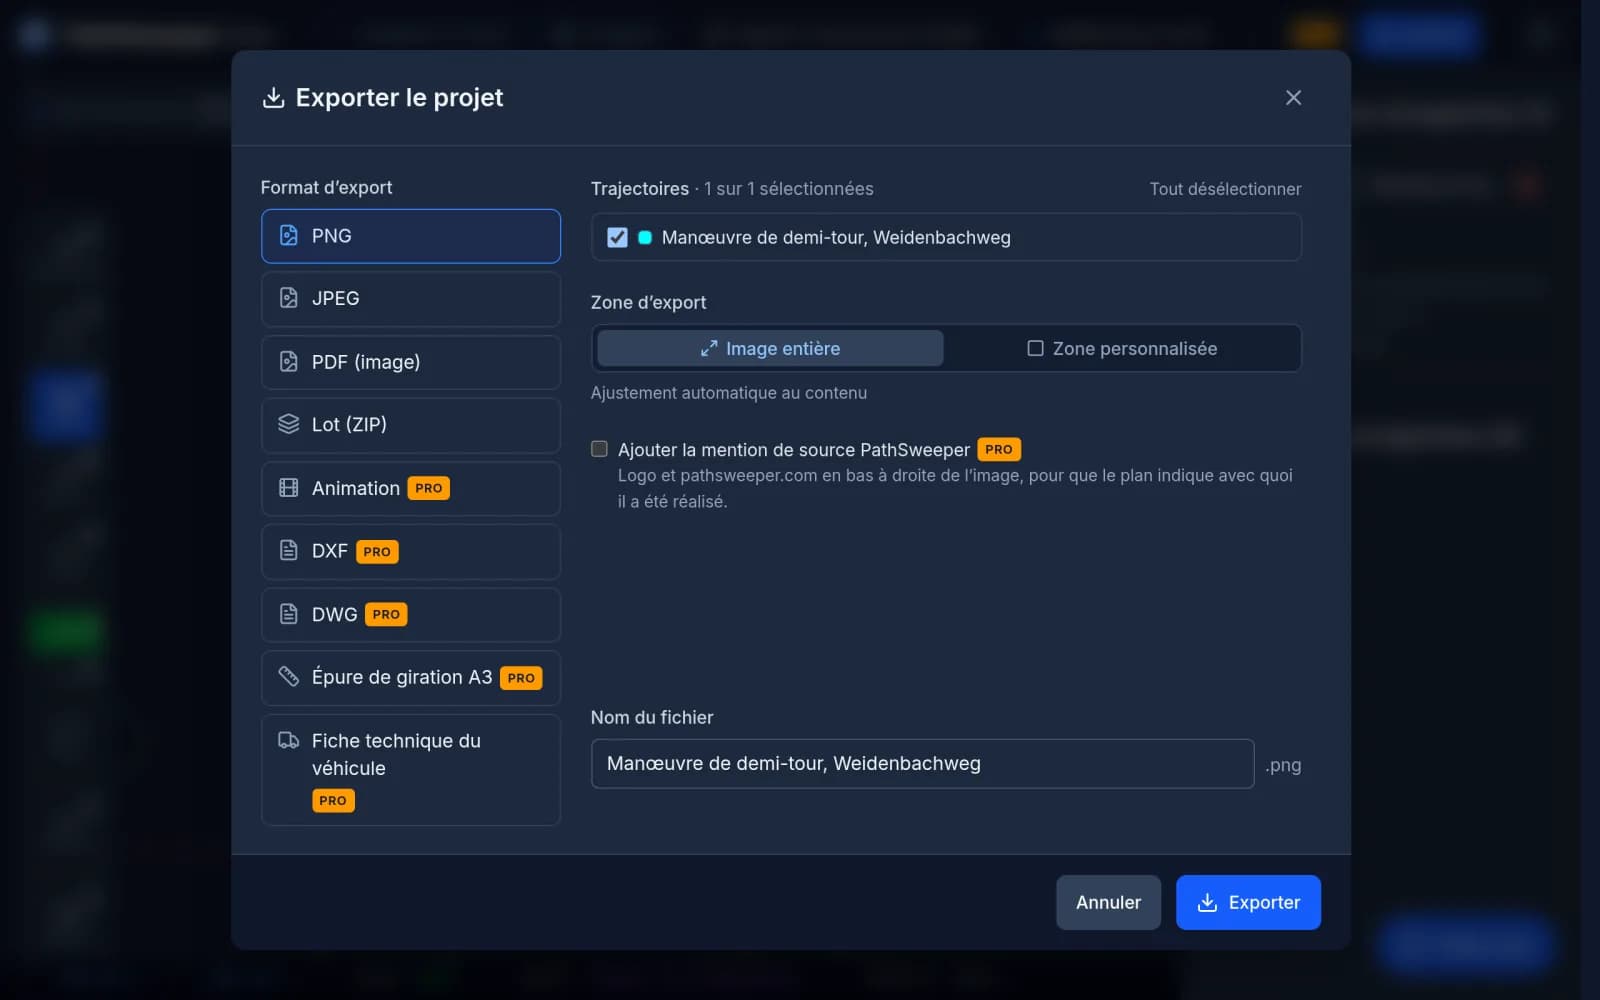Screen dimensions: 1600x1000
Task: Switch export zone to Zone personnalisée
Action: pos(1122,348)
